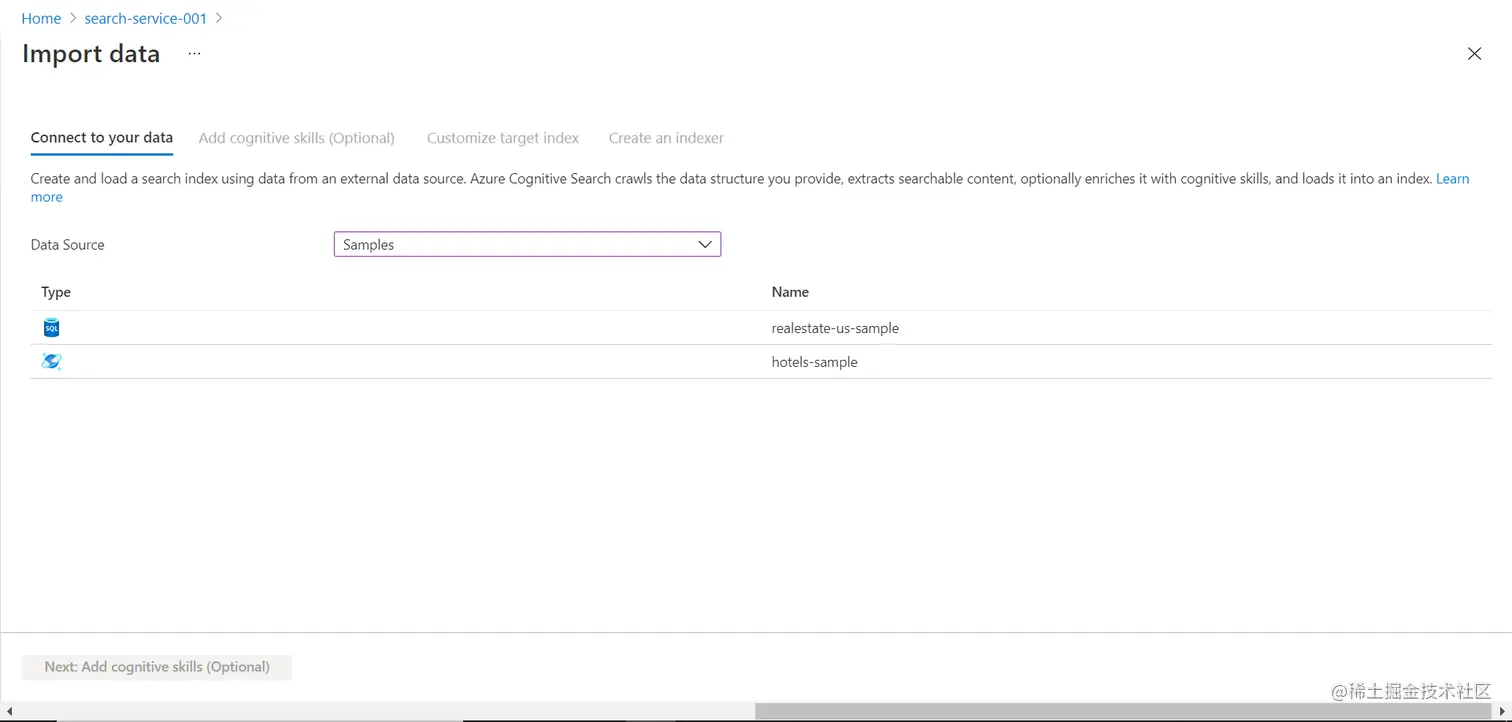Follow the Learn more link
This screenshot has width=1512, height=722.
pyautogui.click(x=1452, y=179)
